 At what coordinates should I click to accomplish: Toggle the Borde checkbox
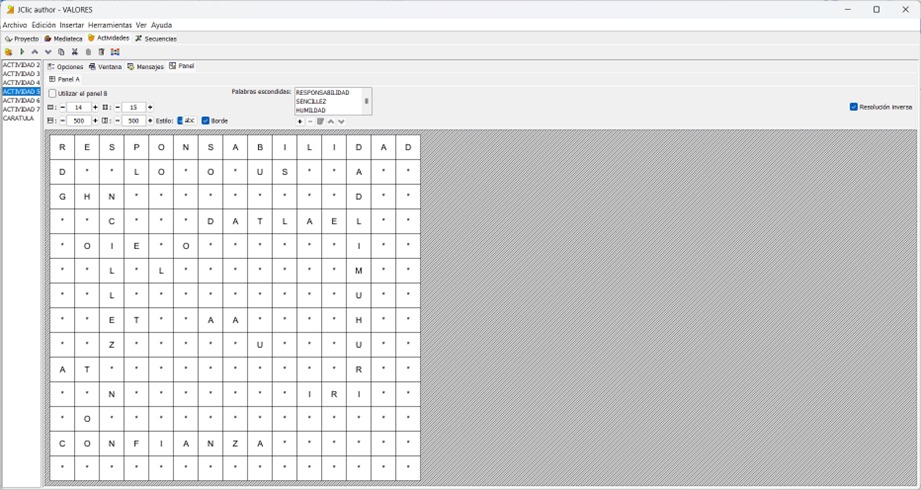(206, 121)
